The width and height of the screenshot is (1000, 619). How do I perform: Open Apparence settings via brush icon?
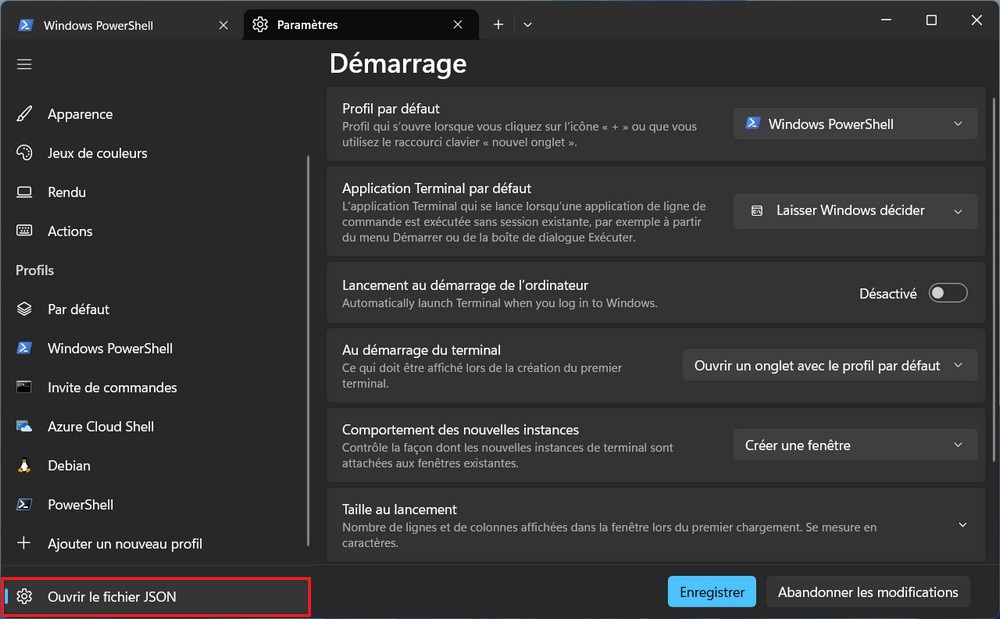tap(24, 114)
